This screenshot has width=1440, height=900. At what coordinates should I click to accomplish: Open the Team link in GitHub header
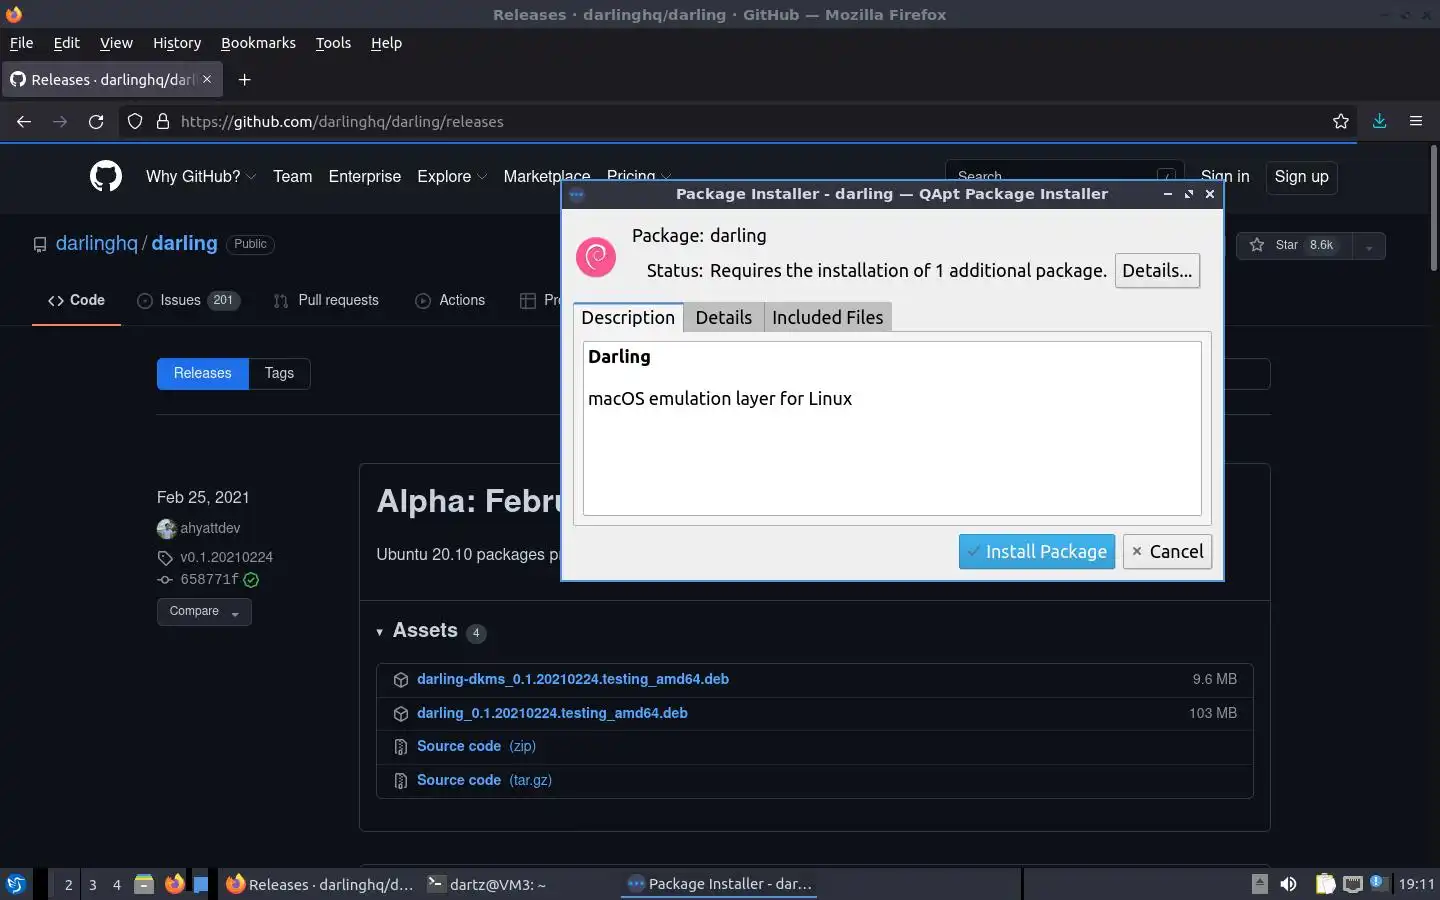point(292,176)
